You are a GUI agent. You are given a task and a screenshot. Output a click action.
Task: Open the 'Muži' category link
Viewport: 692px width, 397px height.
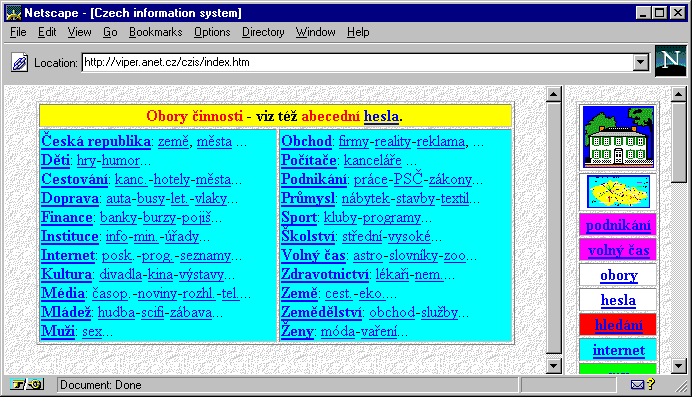(58, 331)
